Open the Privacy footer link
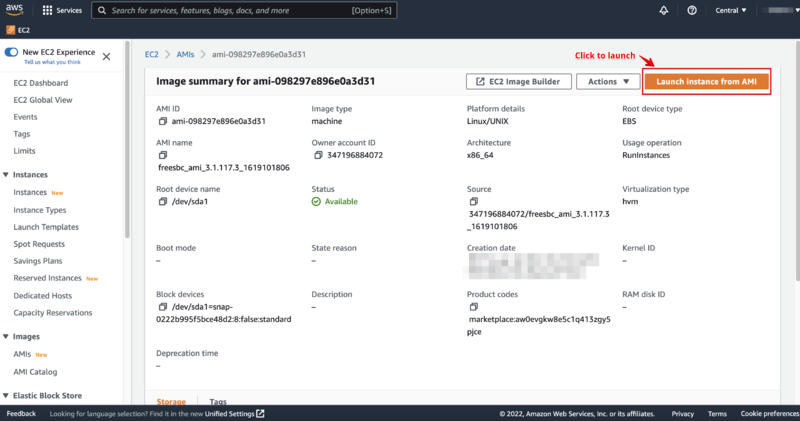The height and width of the screenshot is (421, 800). [683, 413]
